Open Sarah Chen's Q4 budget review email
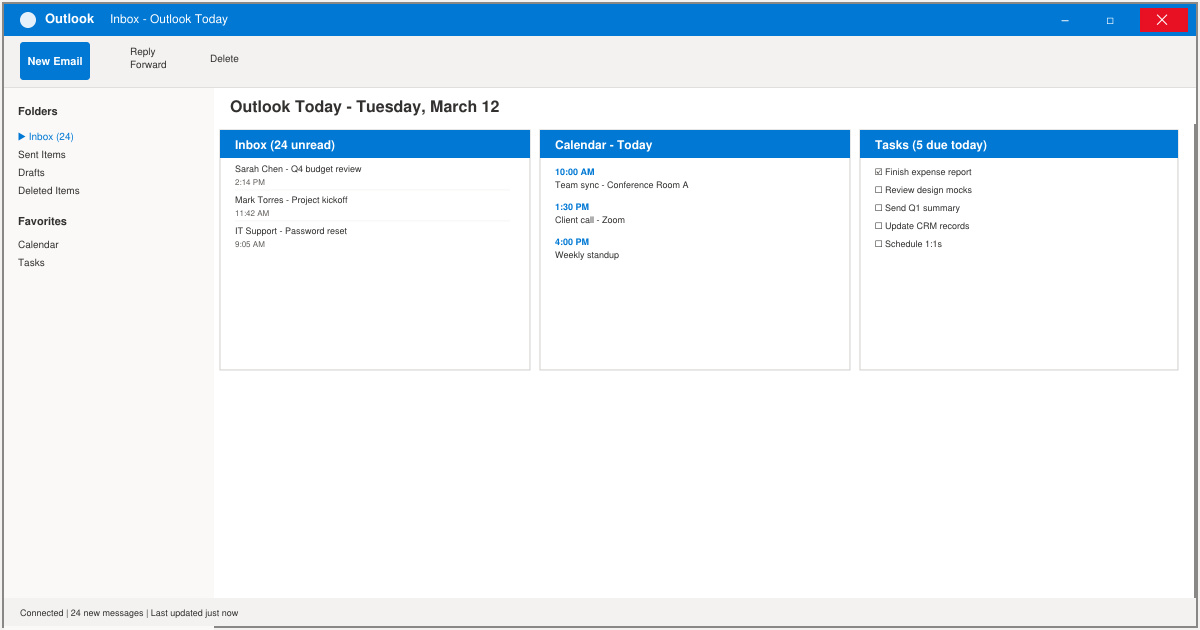1200x630 pixels. [298, 169]
